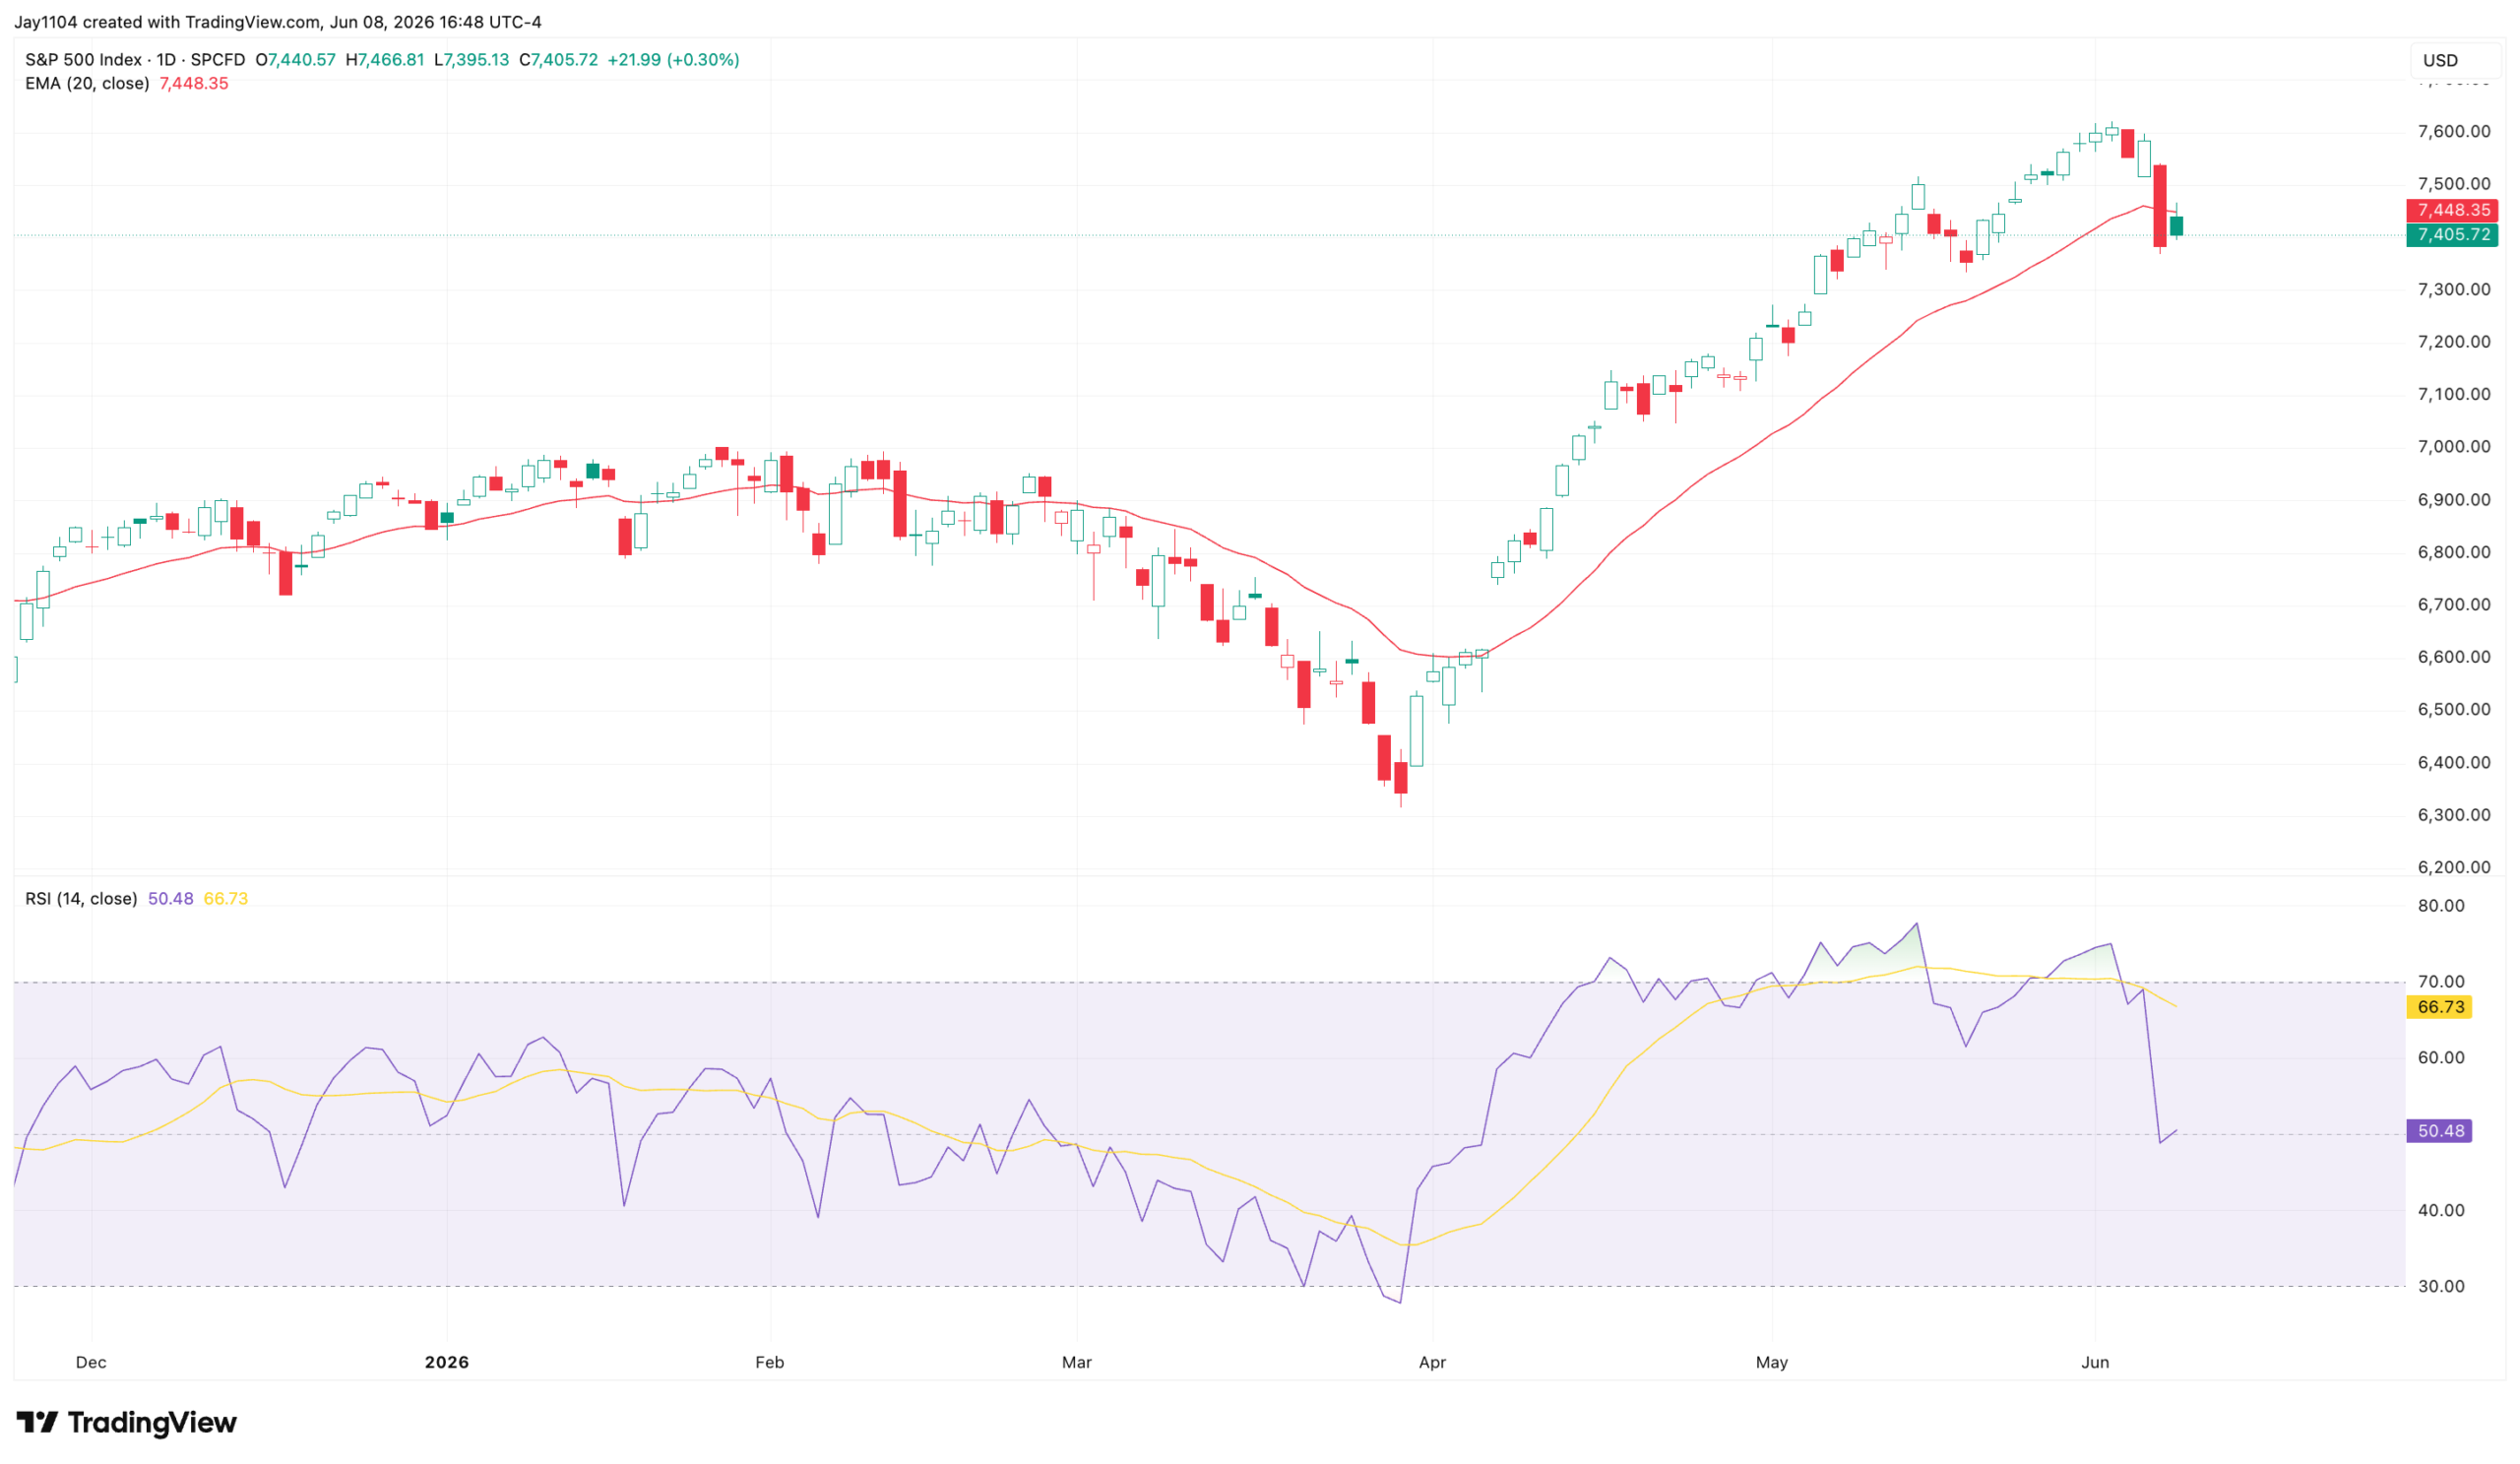The image size is (2520, 1464).
Task: Click the purple 50.48 RSI value tag
Action: tap(2439, 1131)
